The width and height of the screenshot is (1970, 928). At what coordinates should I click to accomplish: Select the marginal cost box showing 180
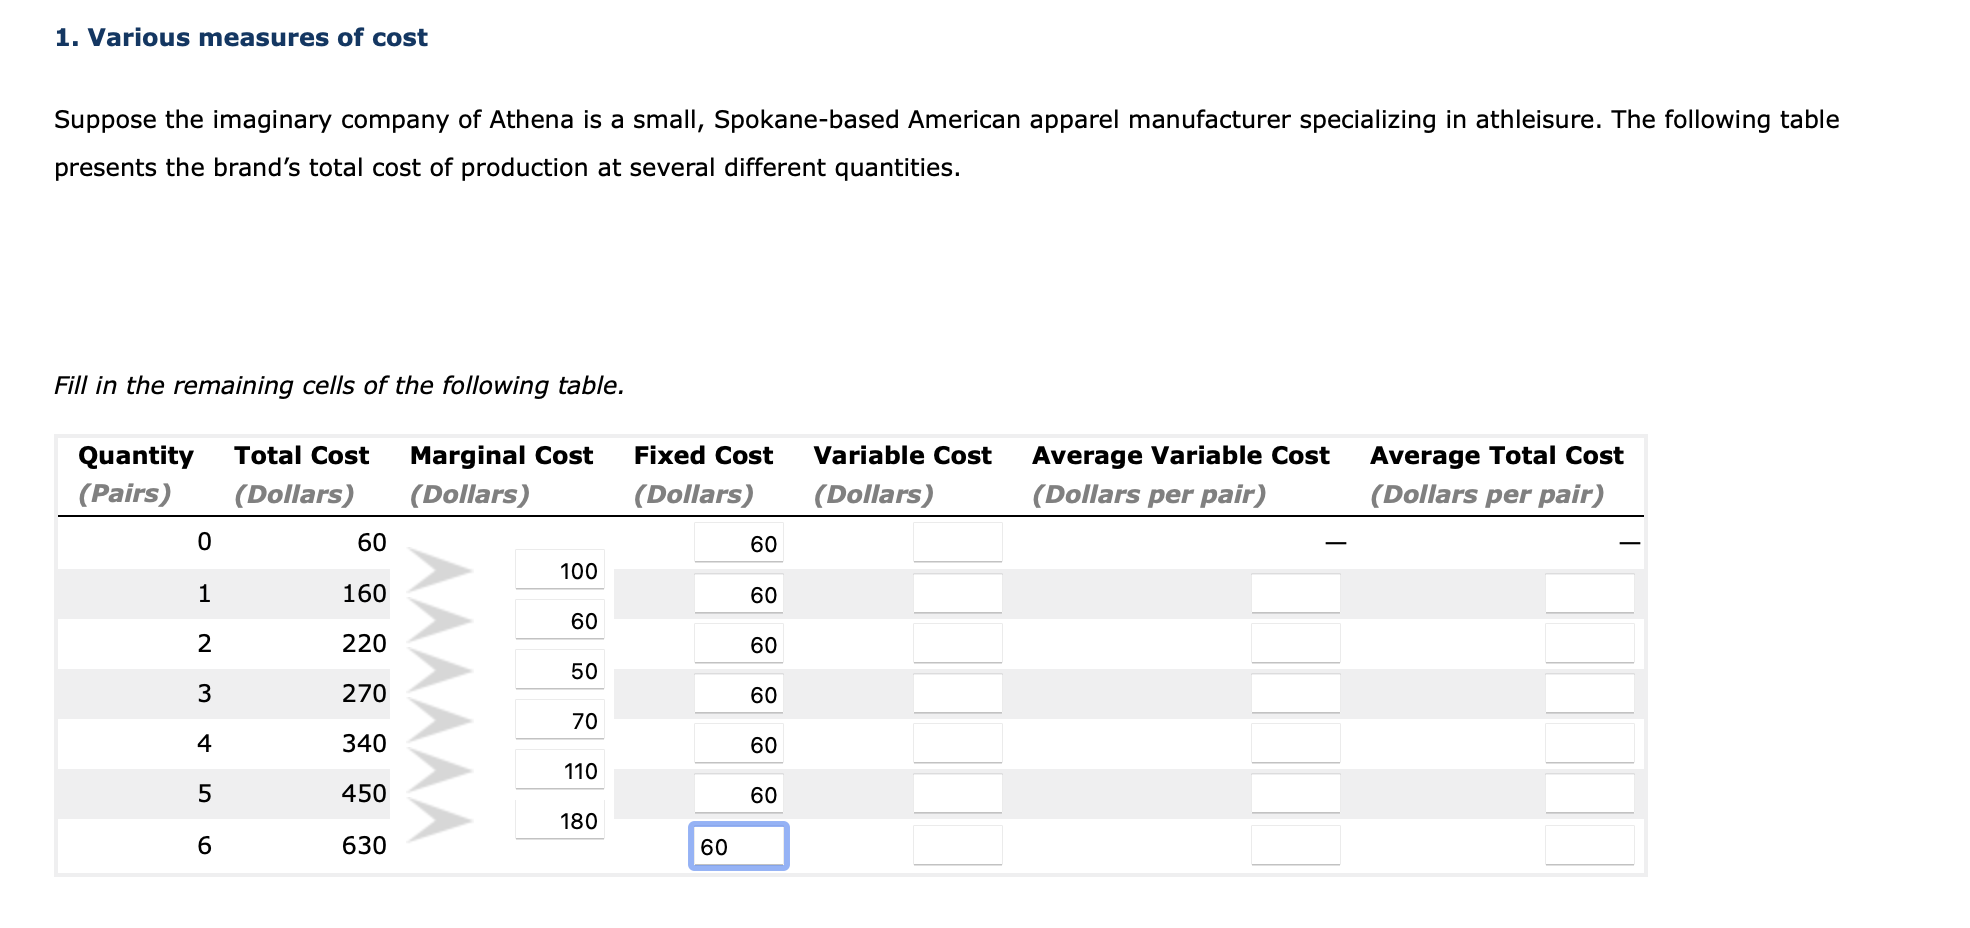(558, 820)
